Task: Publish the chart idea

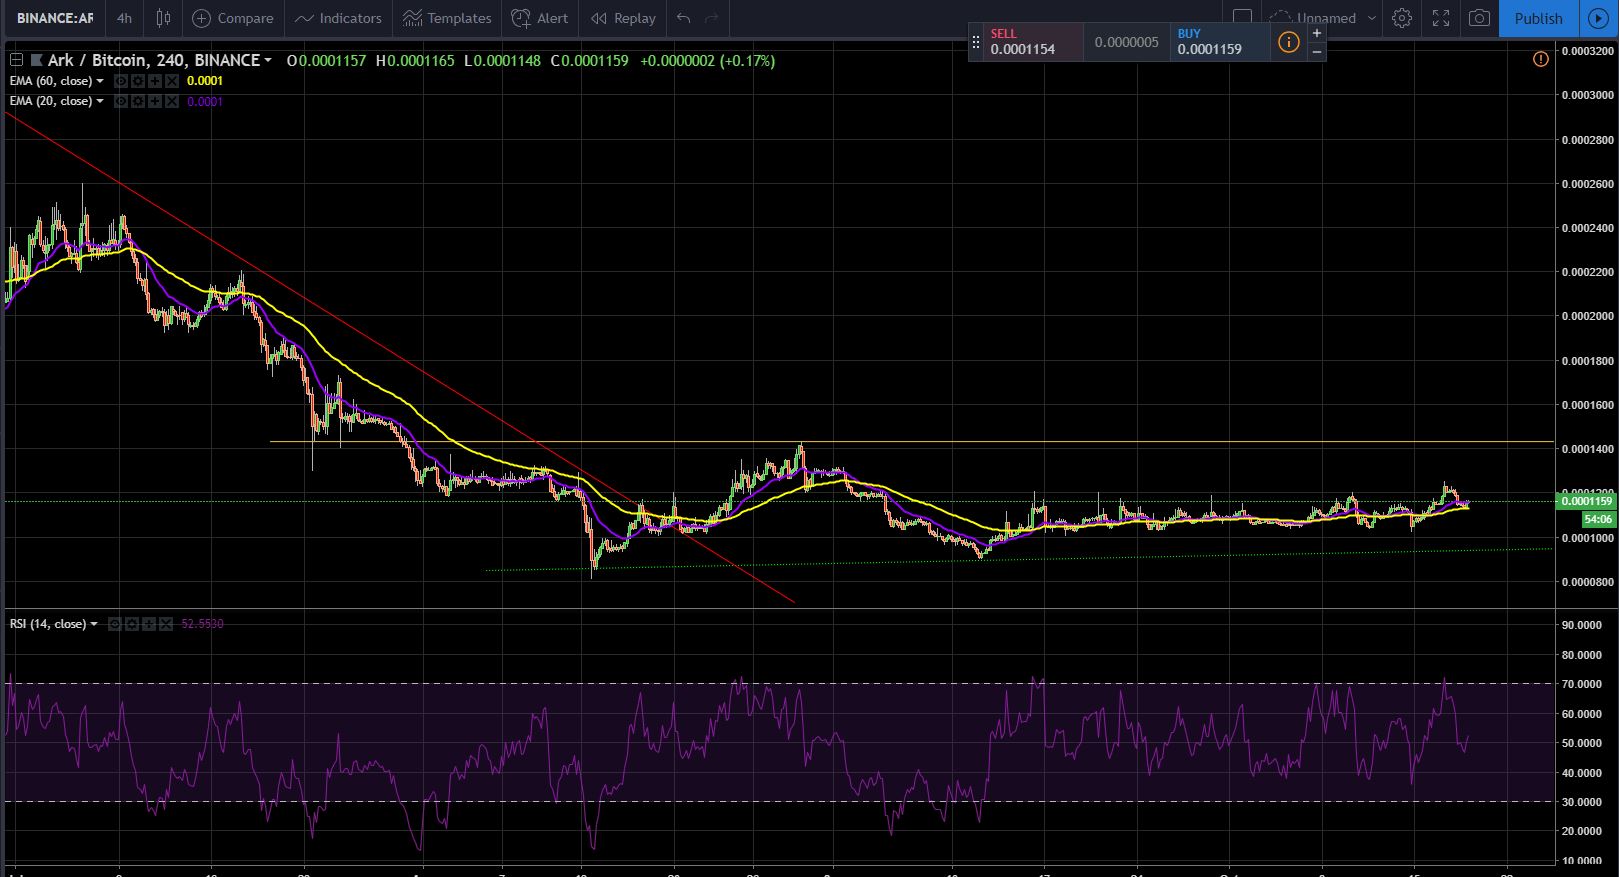Action: [x=1538, y=18]
